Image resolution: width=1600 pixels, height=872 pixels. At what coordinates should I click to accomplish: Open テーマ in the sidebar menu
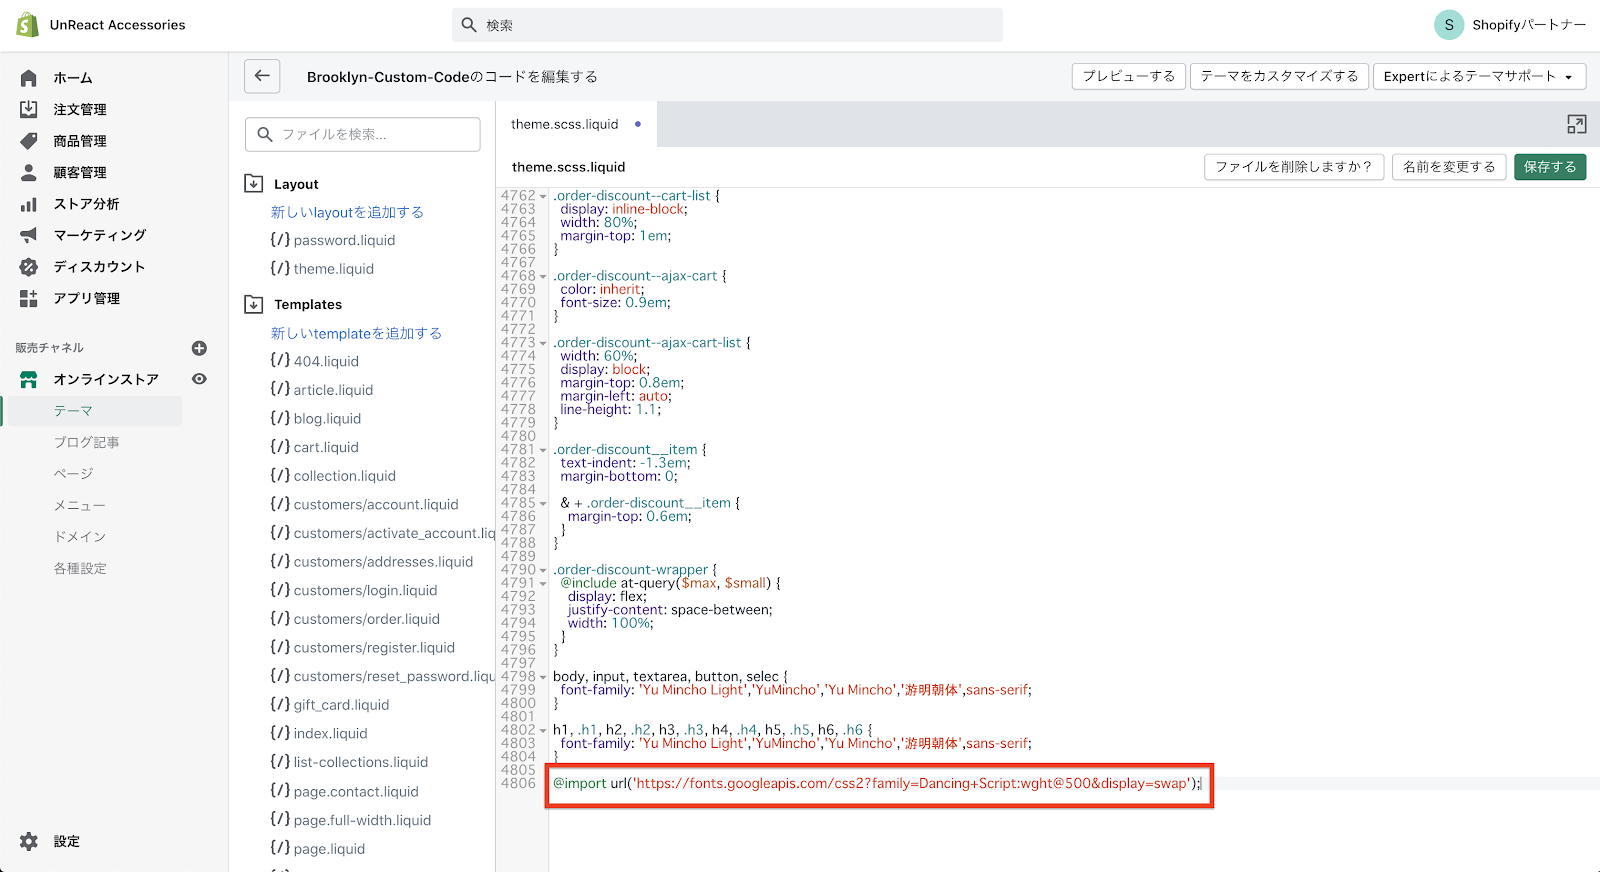point(73,411)
